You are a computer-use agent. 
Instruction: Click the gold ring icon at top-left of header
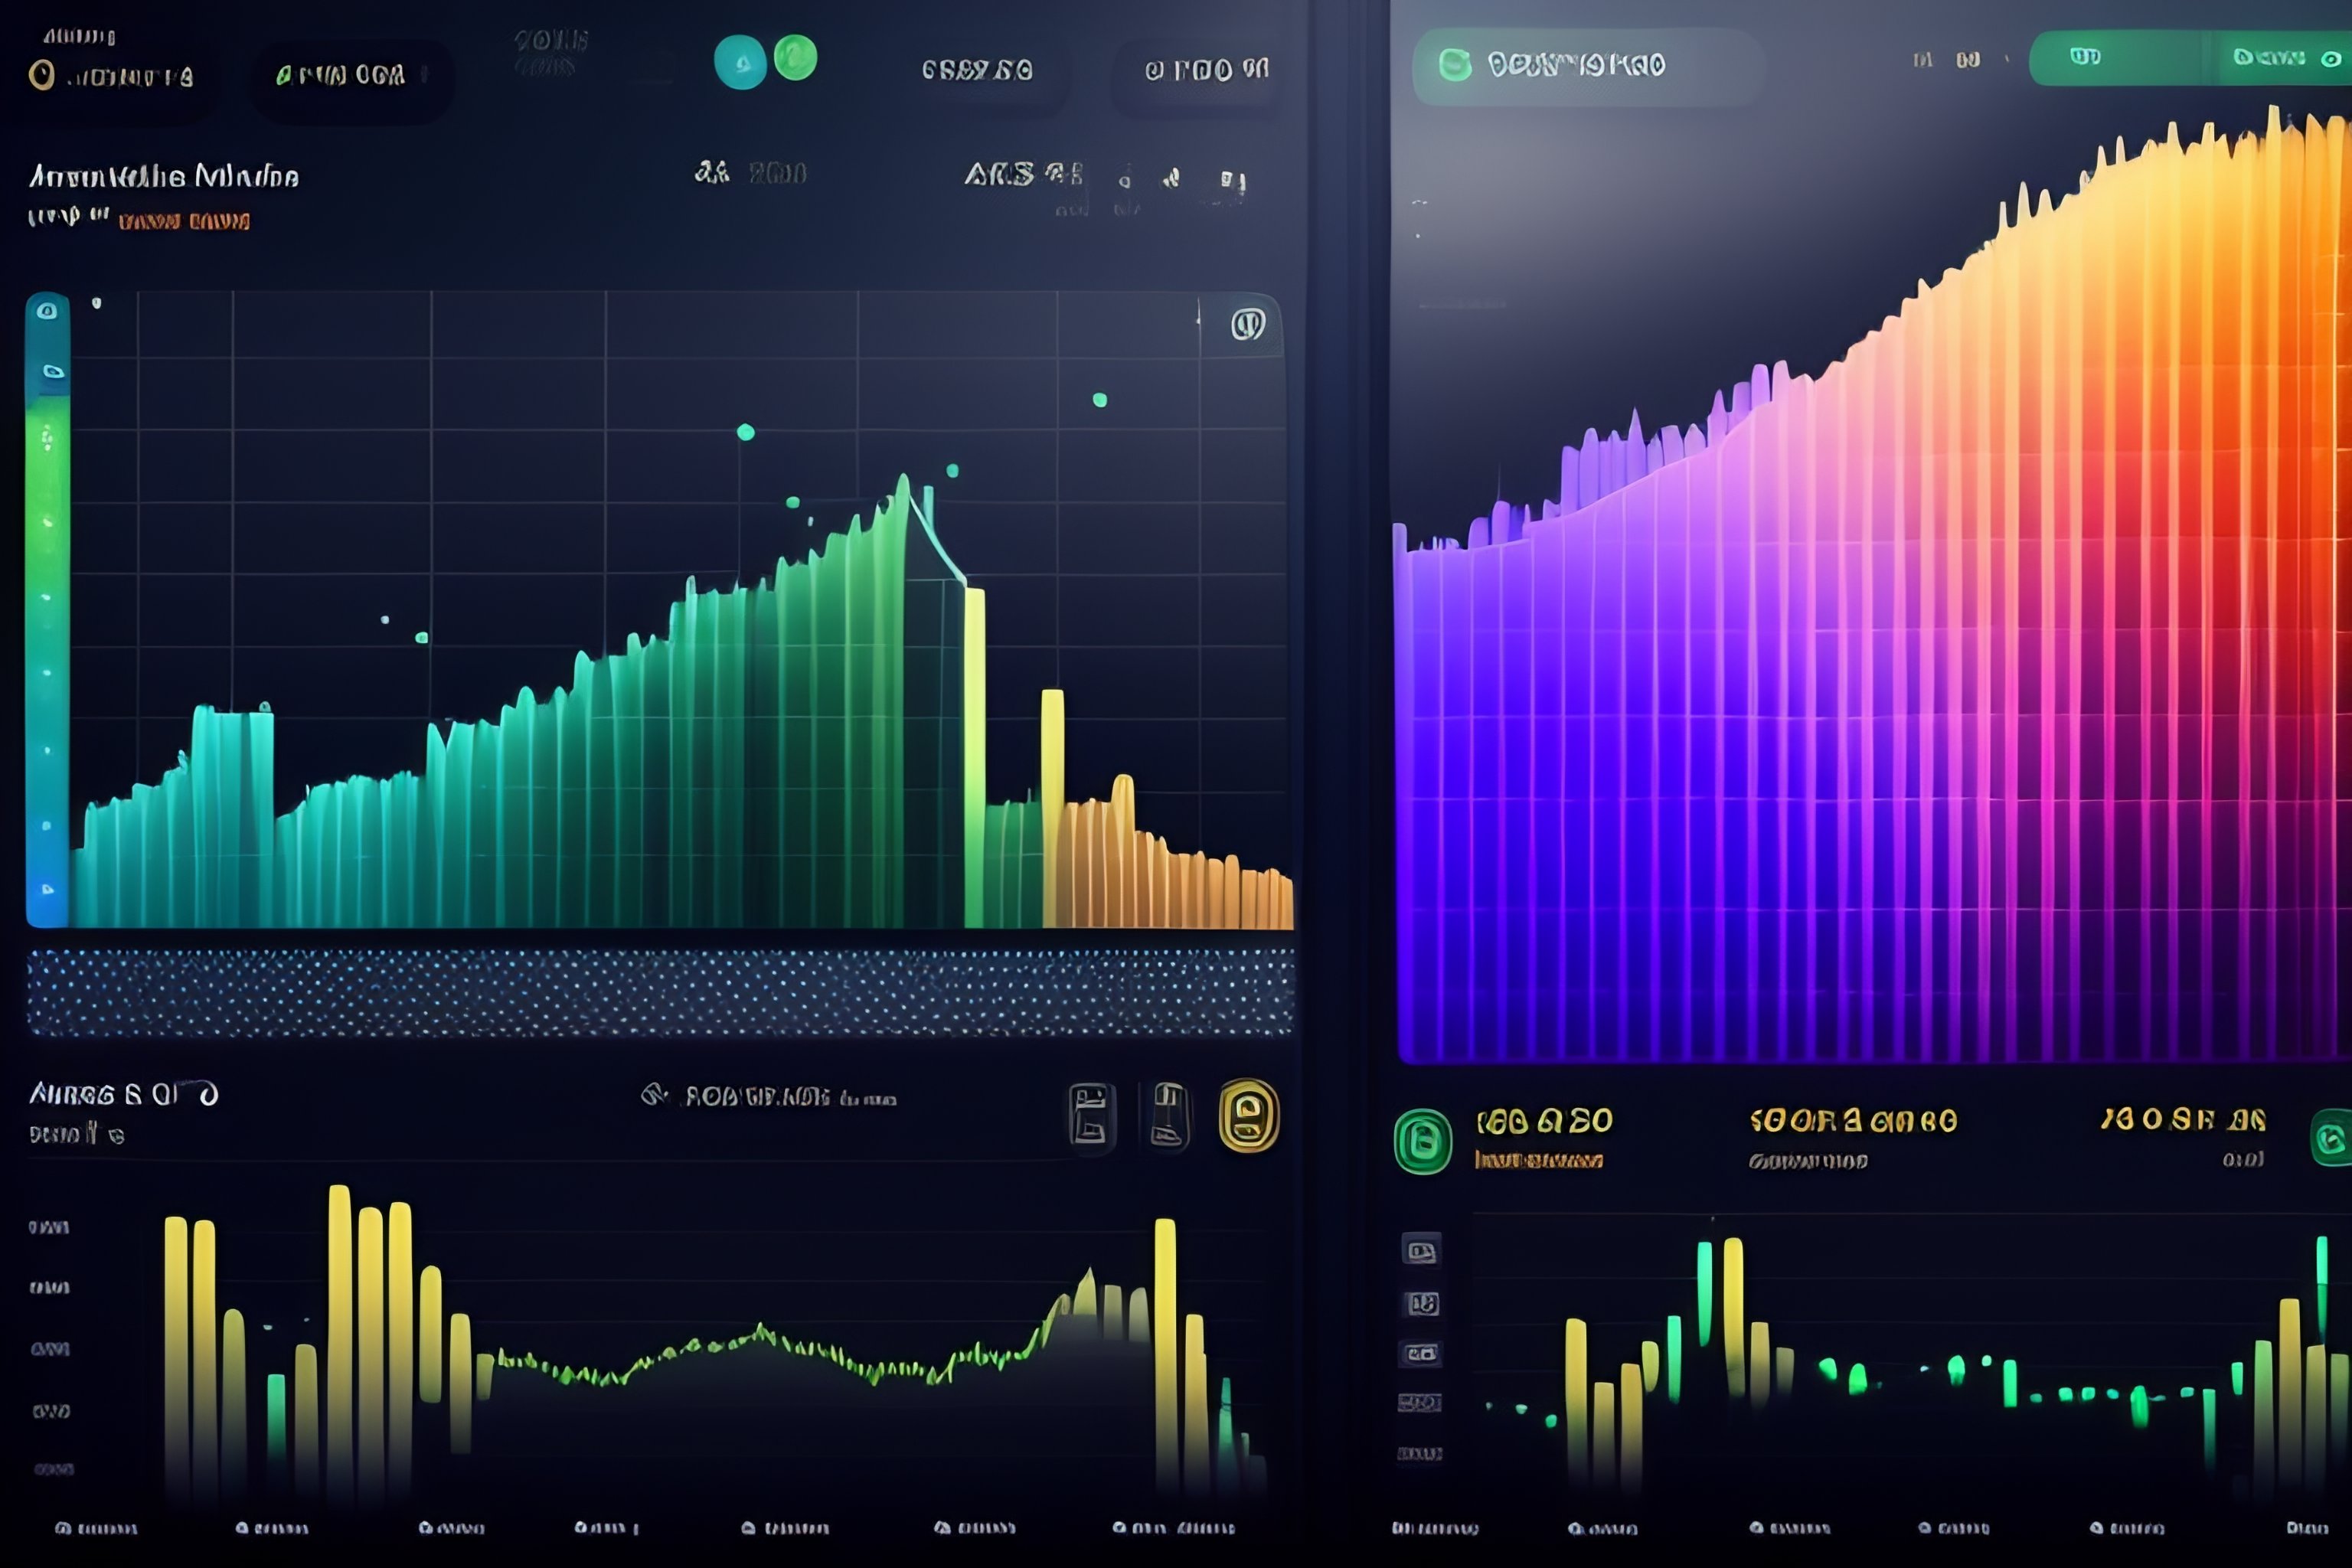click(x=41, y=75)
